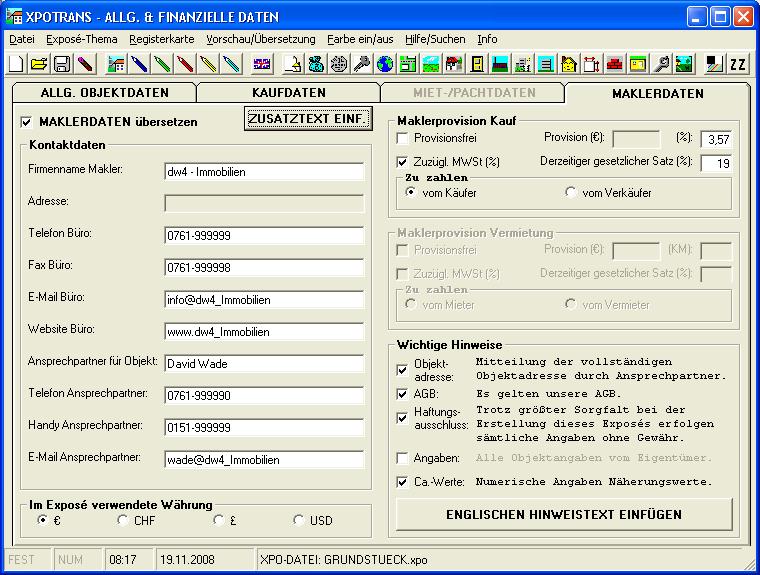Open the Hilfe/Suchen menu

[435, 39]
